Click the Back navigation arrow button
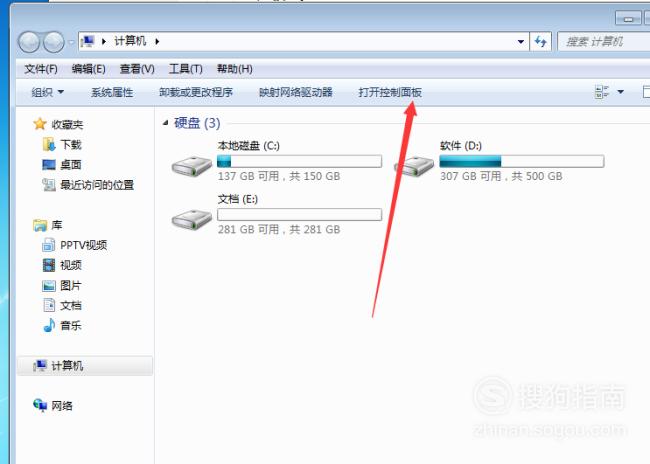Image resolution: width=650 pixels, height=464 pixels. tap(29, 42)
